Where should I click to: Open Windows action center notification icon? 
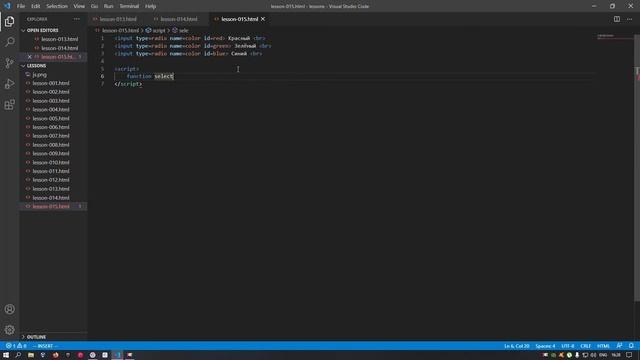coord(629,355)
